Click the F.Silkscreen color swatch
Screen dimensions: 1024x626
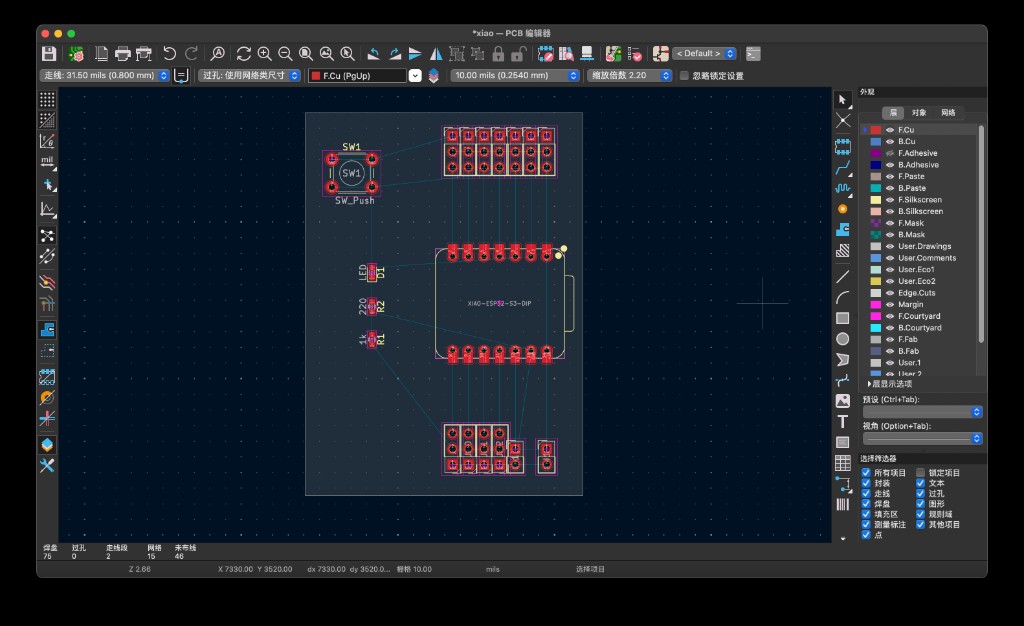tap(876, 200)
